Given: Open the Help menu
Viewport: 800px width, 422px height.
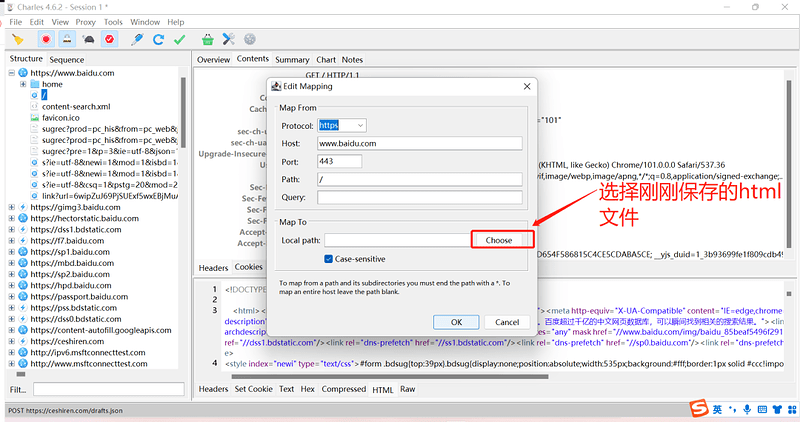Looking at the screenshot, I should click(x=176, y=22).
